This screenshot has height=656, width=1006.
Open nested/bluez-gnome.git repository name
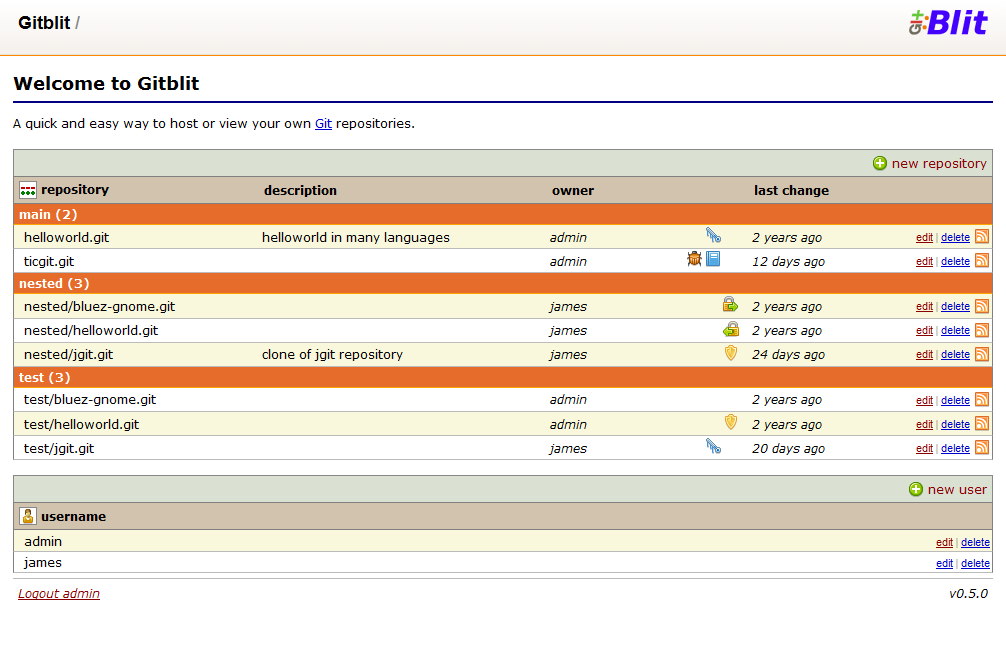[x=99, y=307]
